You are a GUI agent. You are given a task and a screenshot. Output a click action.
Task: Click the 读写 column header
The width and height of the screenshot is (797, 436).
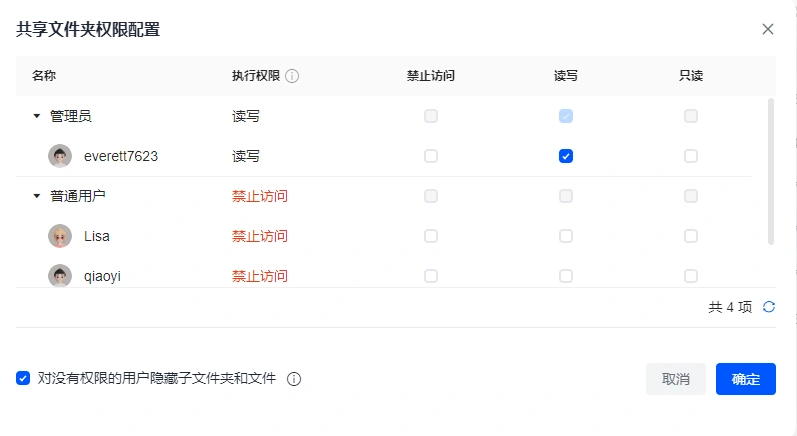click(x=566, y=76)
